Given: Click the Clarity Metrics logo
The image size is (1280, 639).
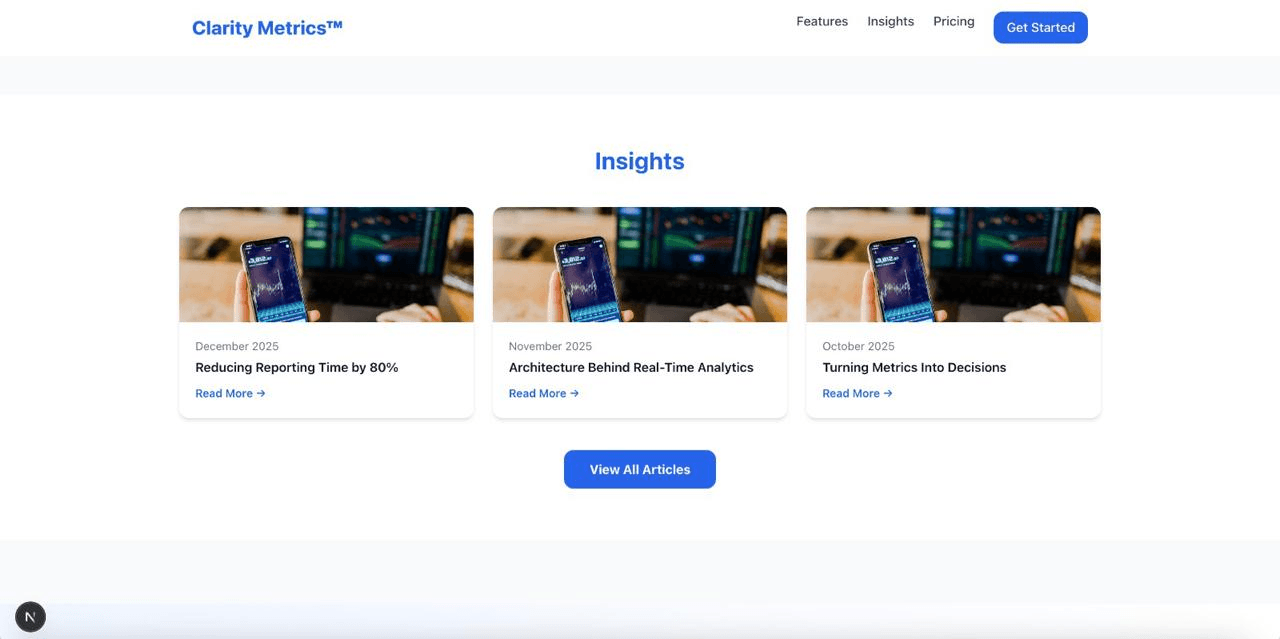Looking at the screenshot, I should coord(267,28).
